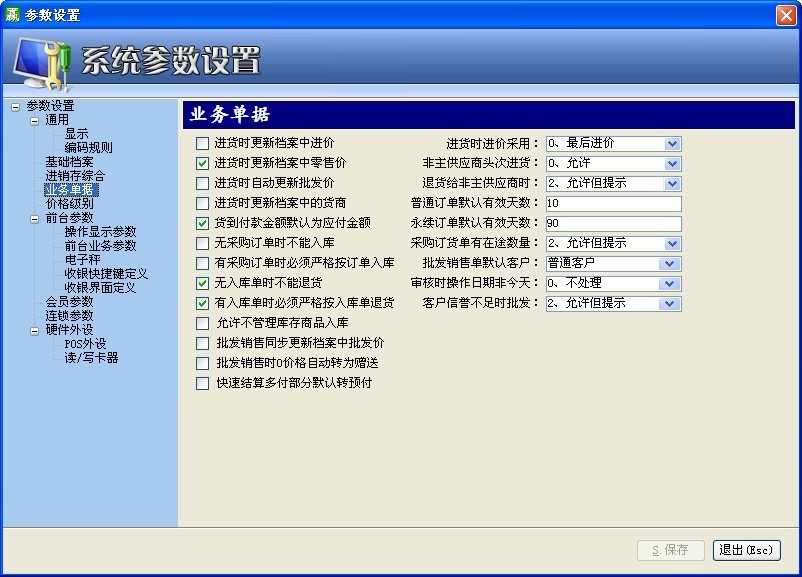
Task: Collapse the 前台参数 tree node
Action: point(34,219)
